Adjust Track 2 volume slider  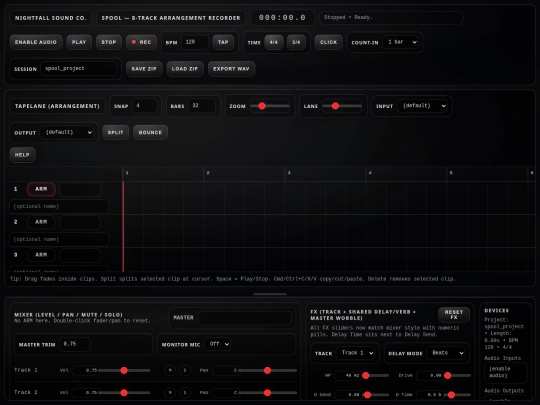pos(124,393)
